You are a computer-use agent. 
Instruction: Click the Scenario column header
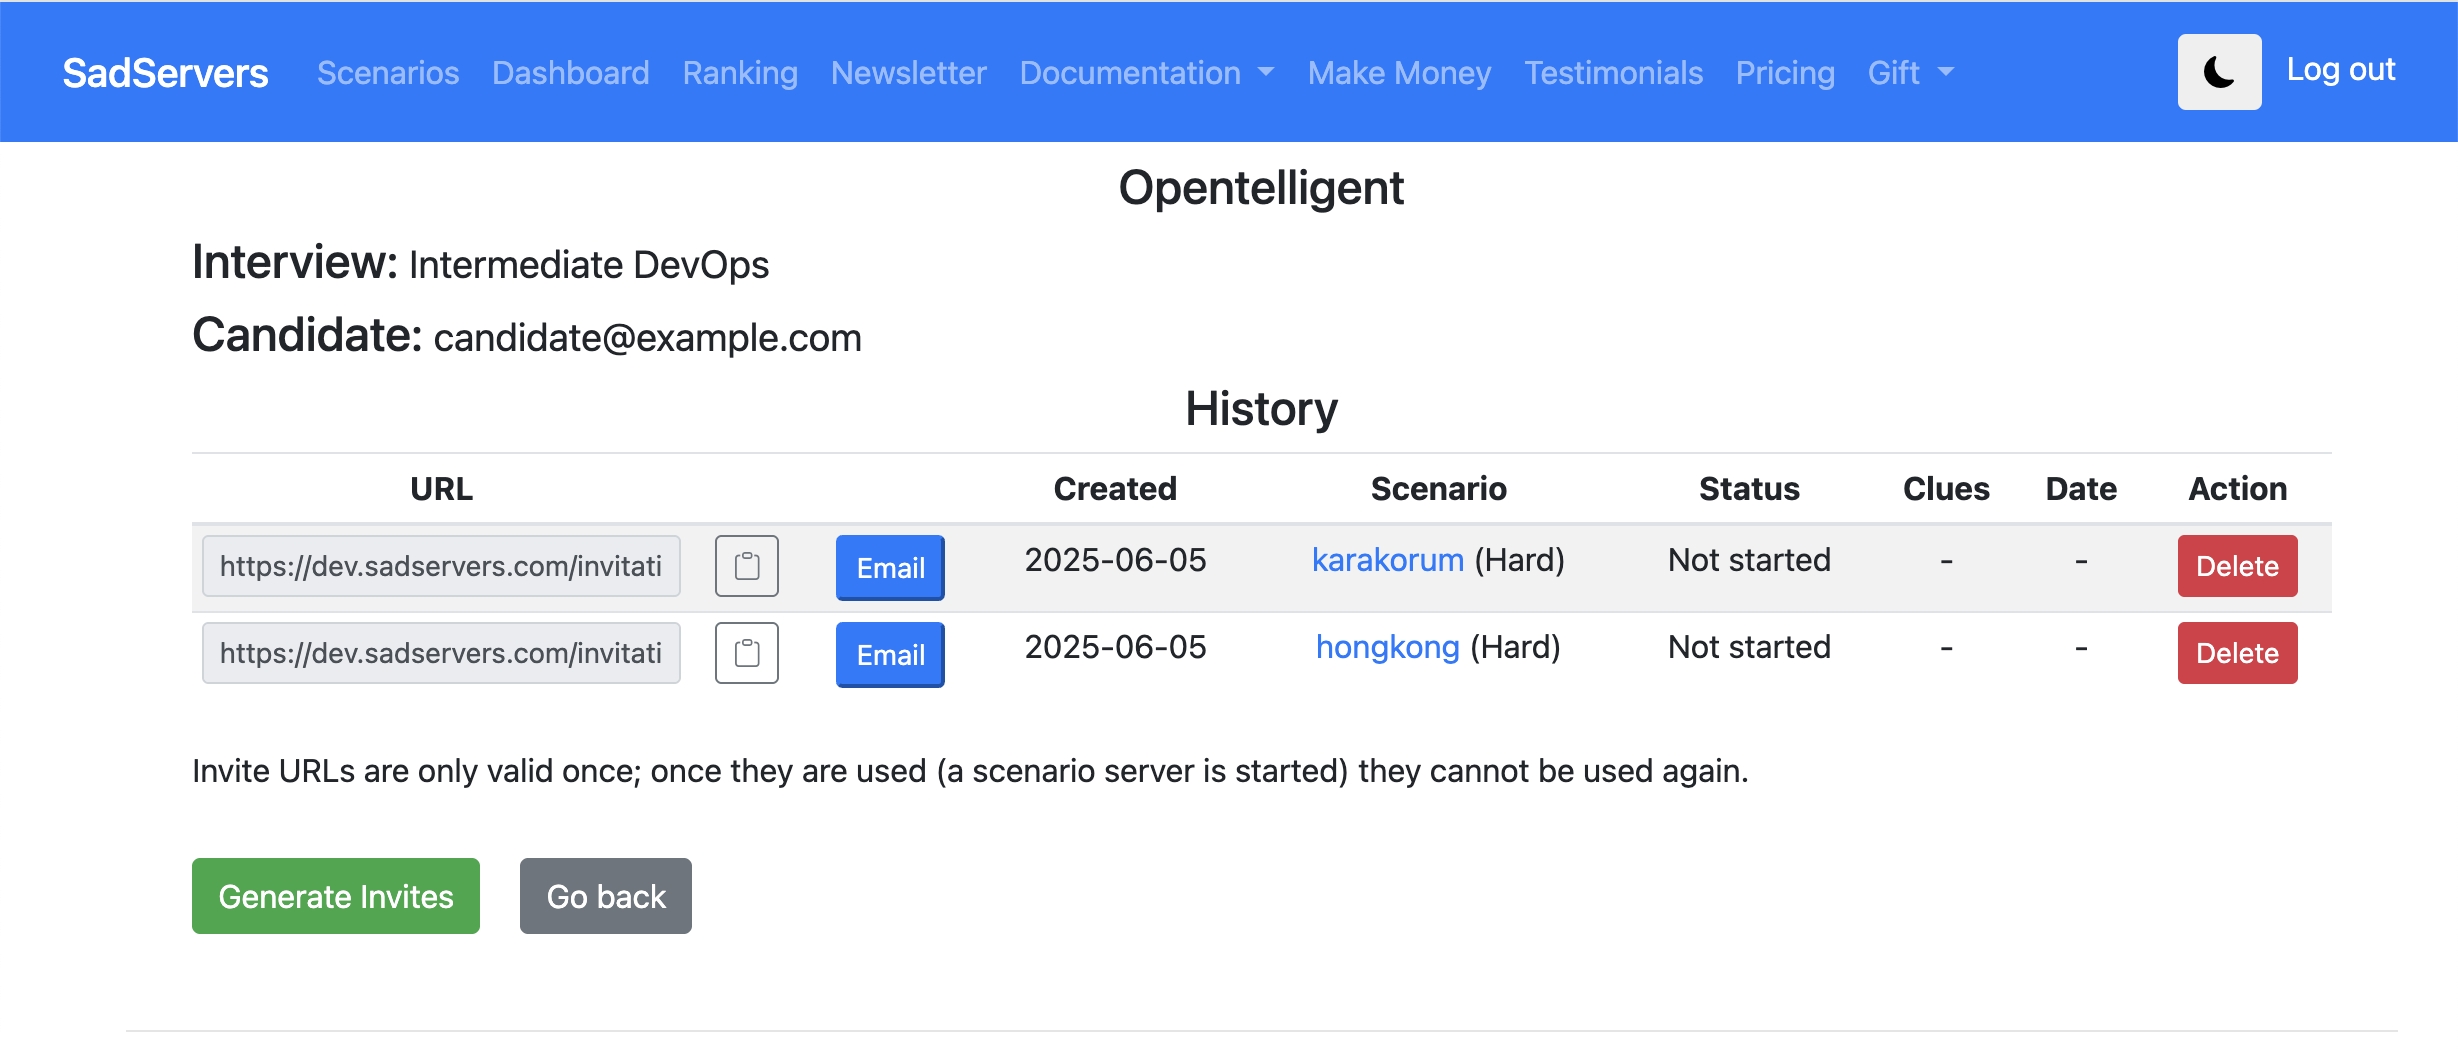pos(1438,489)
